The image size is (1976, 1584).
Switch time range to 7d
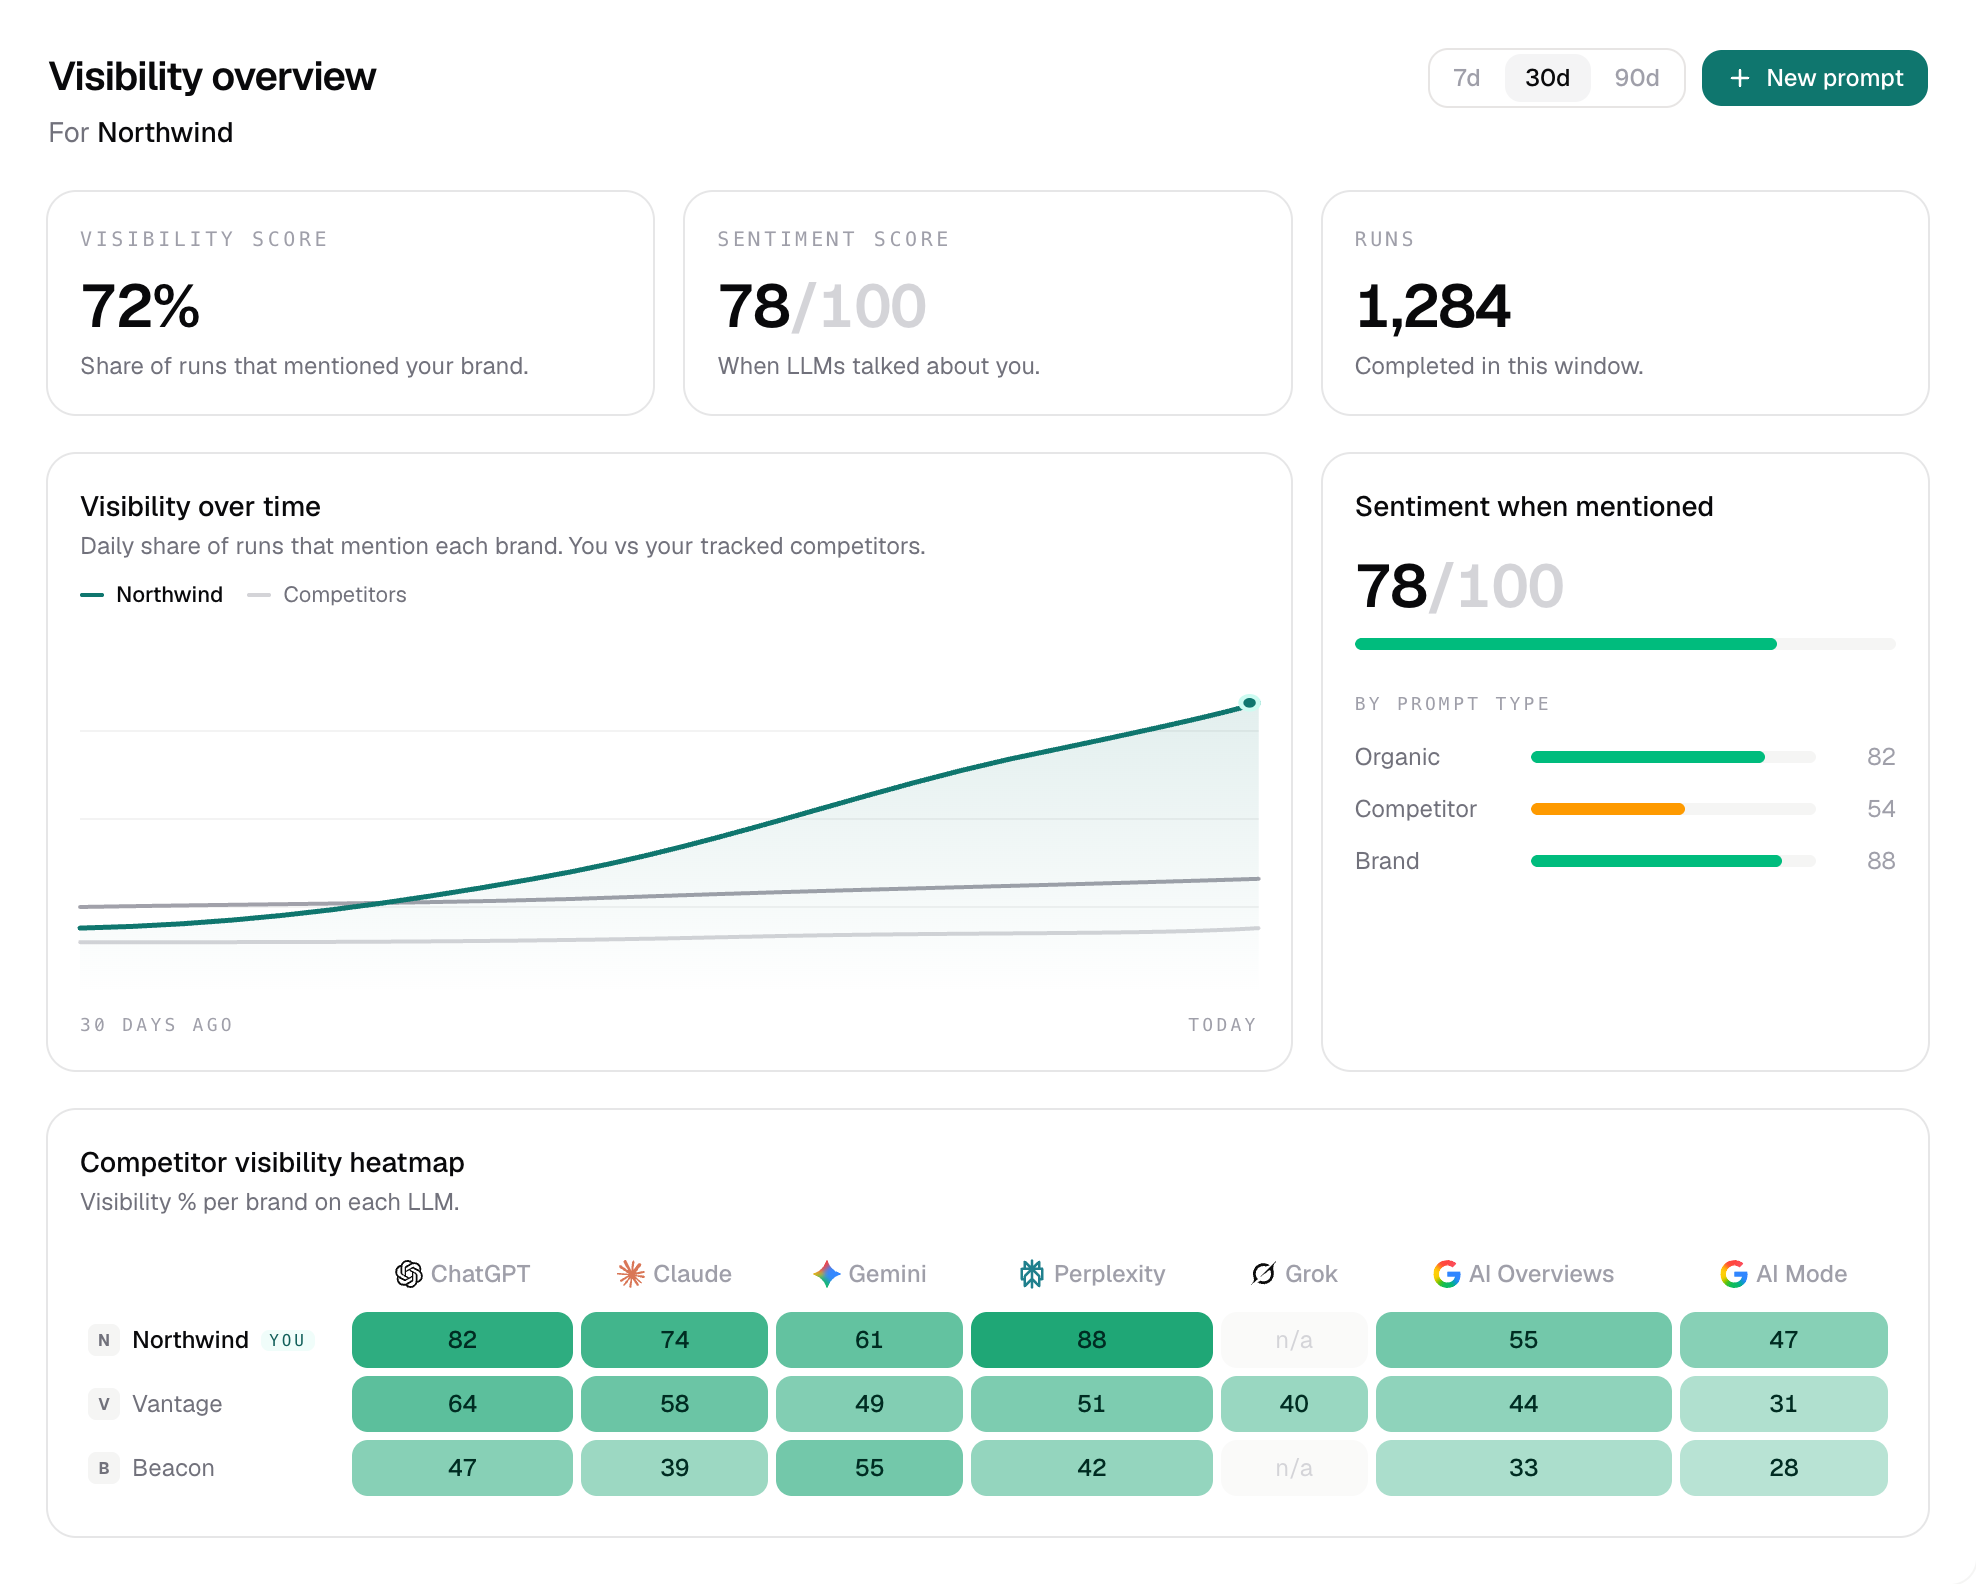click(x=1466, y=78)
